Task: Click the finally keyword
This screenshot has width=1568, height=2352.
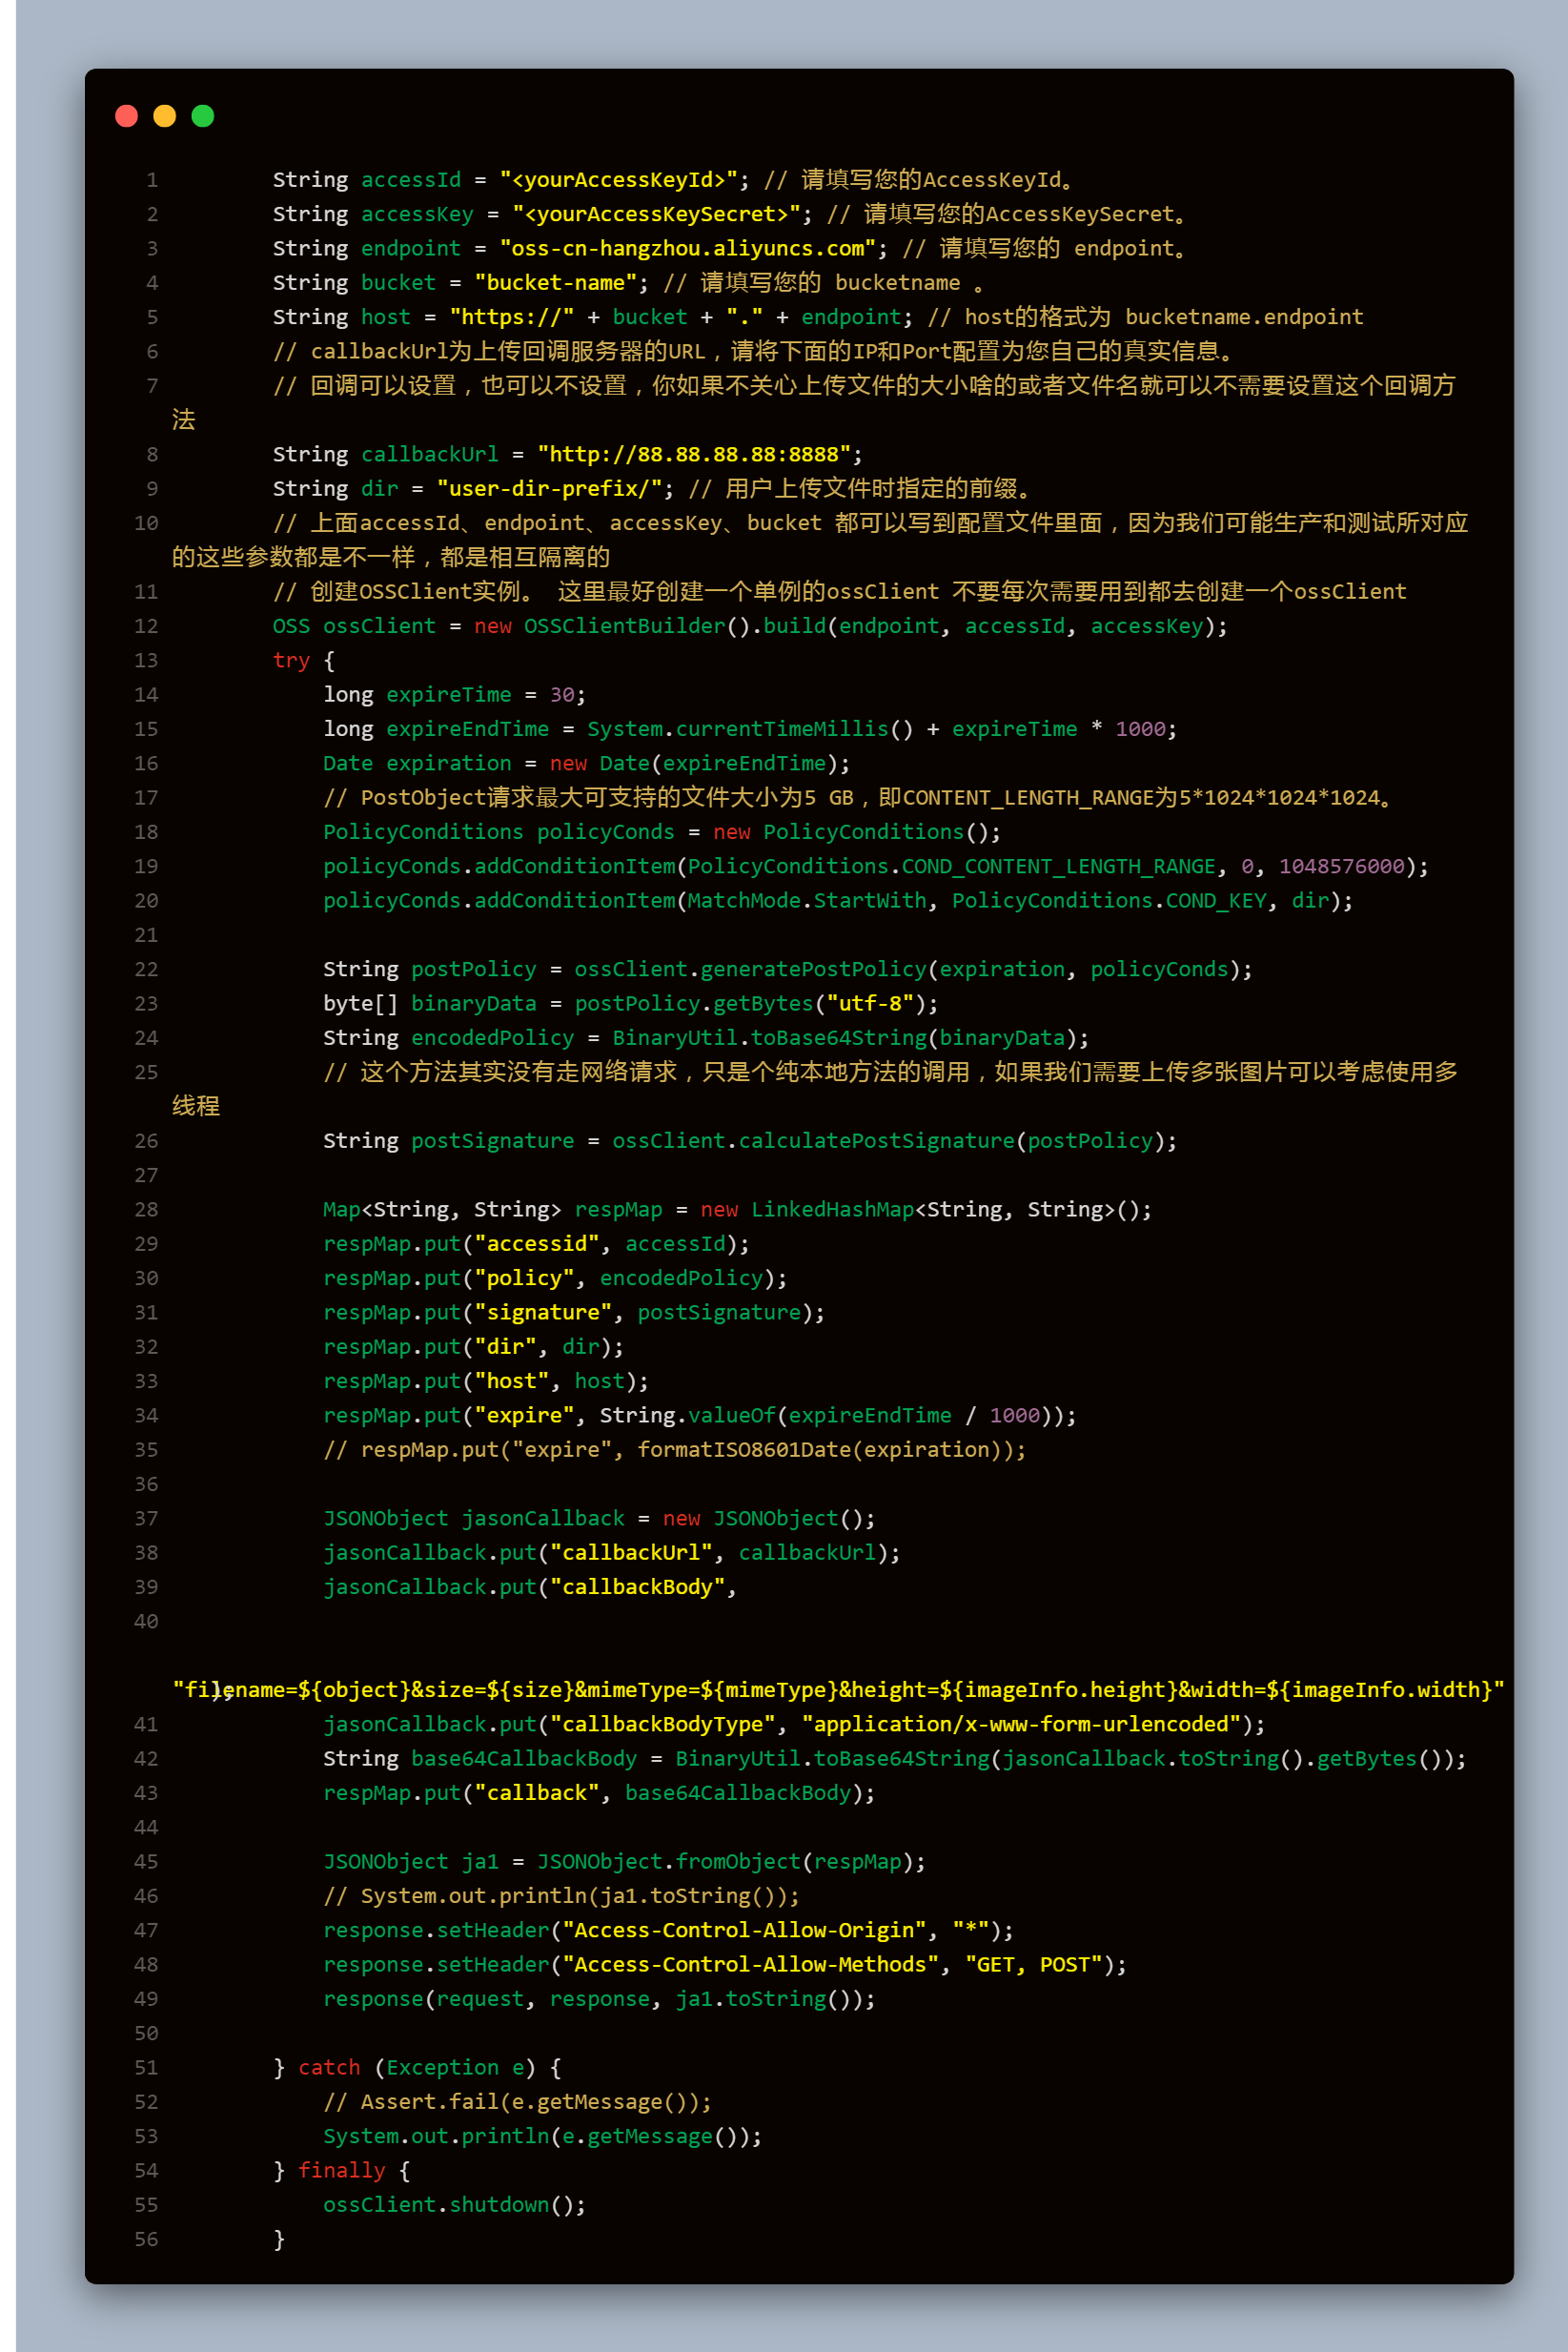Action: (341, 2170)
